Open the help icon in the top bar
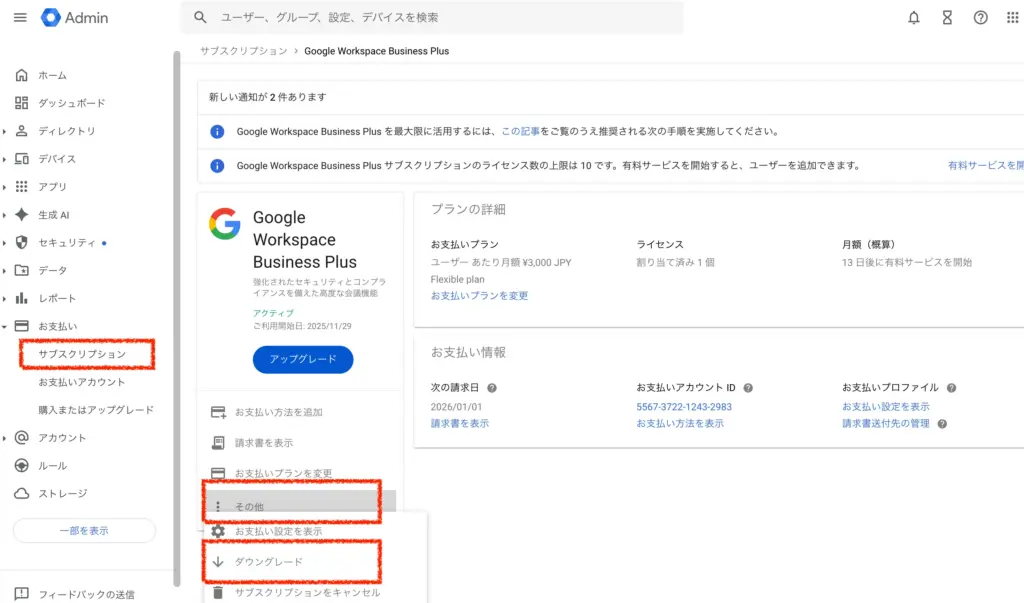This screenshot has width=1024, height=603. pos(979,17)
